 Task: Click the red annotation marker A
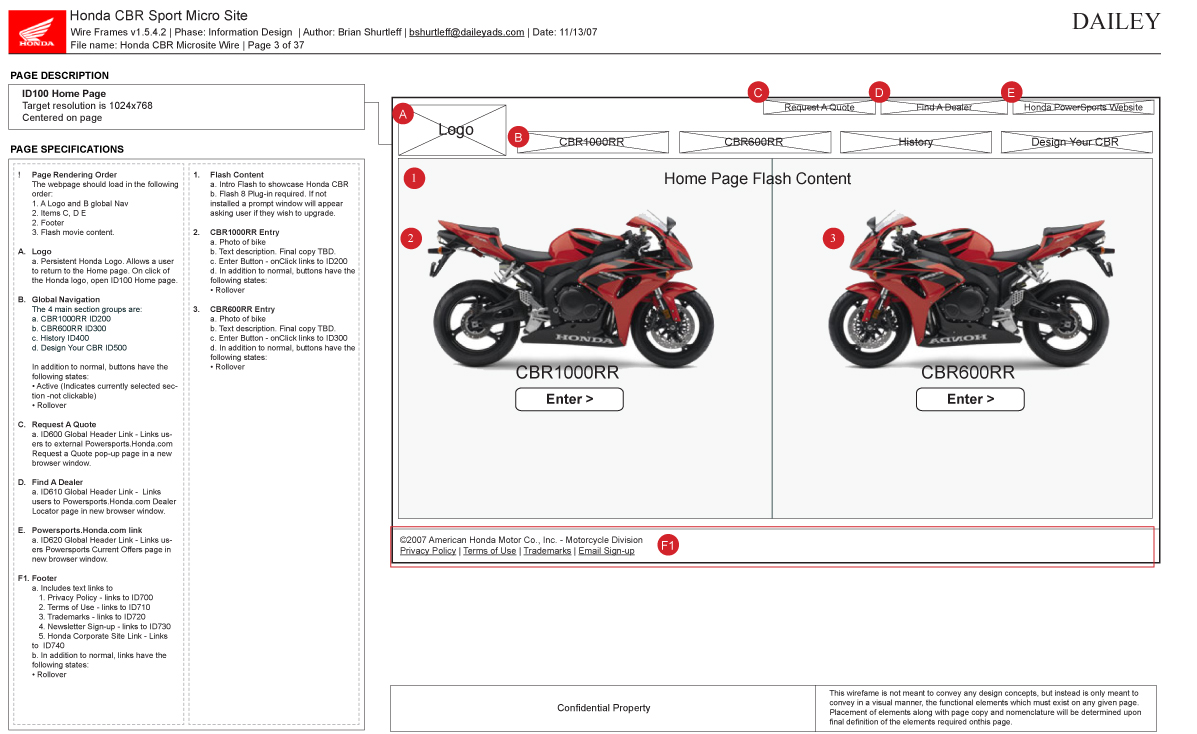403,114
